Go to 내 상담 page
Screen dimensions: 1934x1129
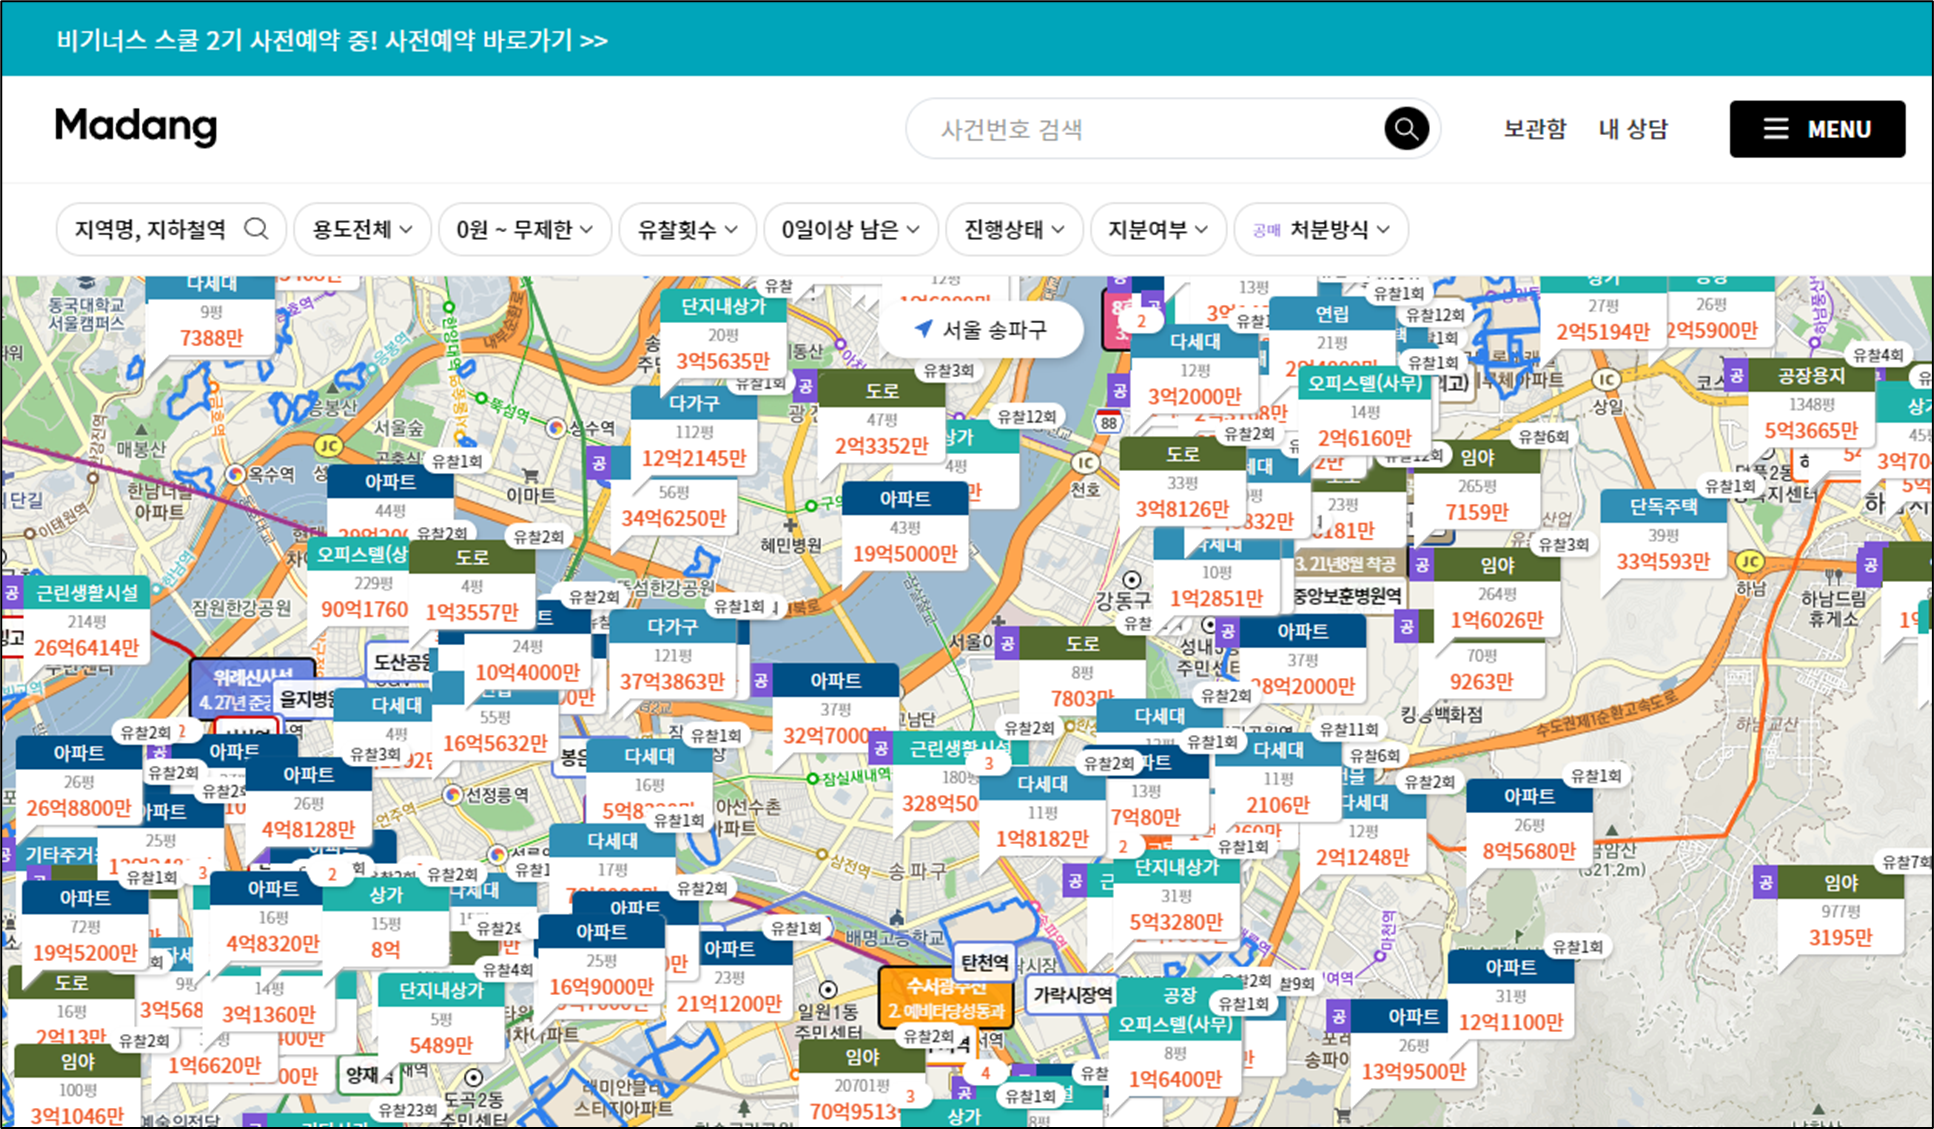coord(1632,129)
